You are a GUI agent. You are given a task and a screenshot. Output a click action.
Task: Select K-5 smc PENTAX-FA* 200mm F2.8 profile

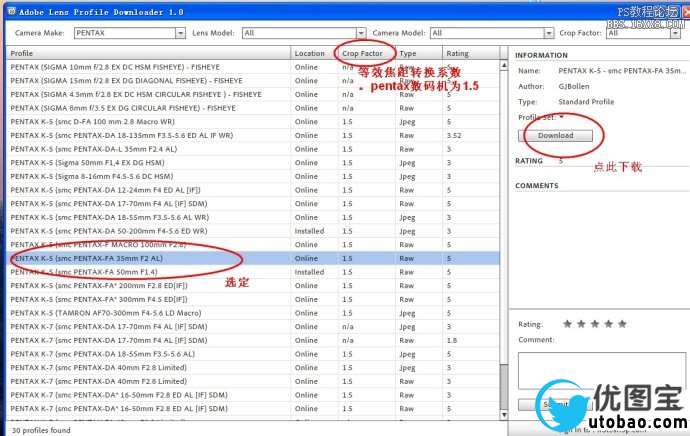pos(253,286)
